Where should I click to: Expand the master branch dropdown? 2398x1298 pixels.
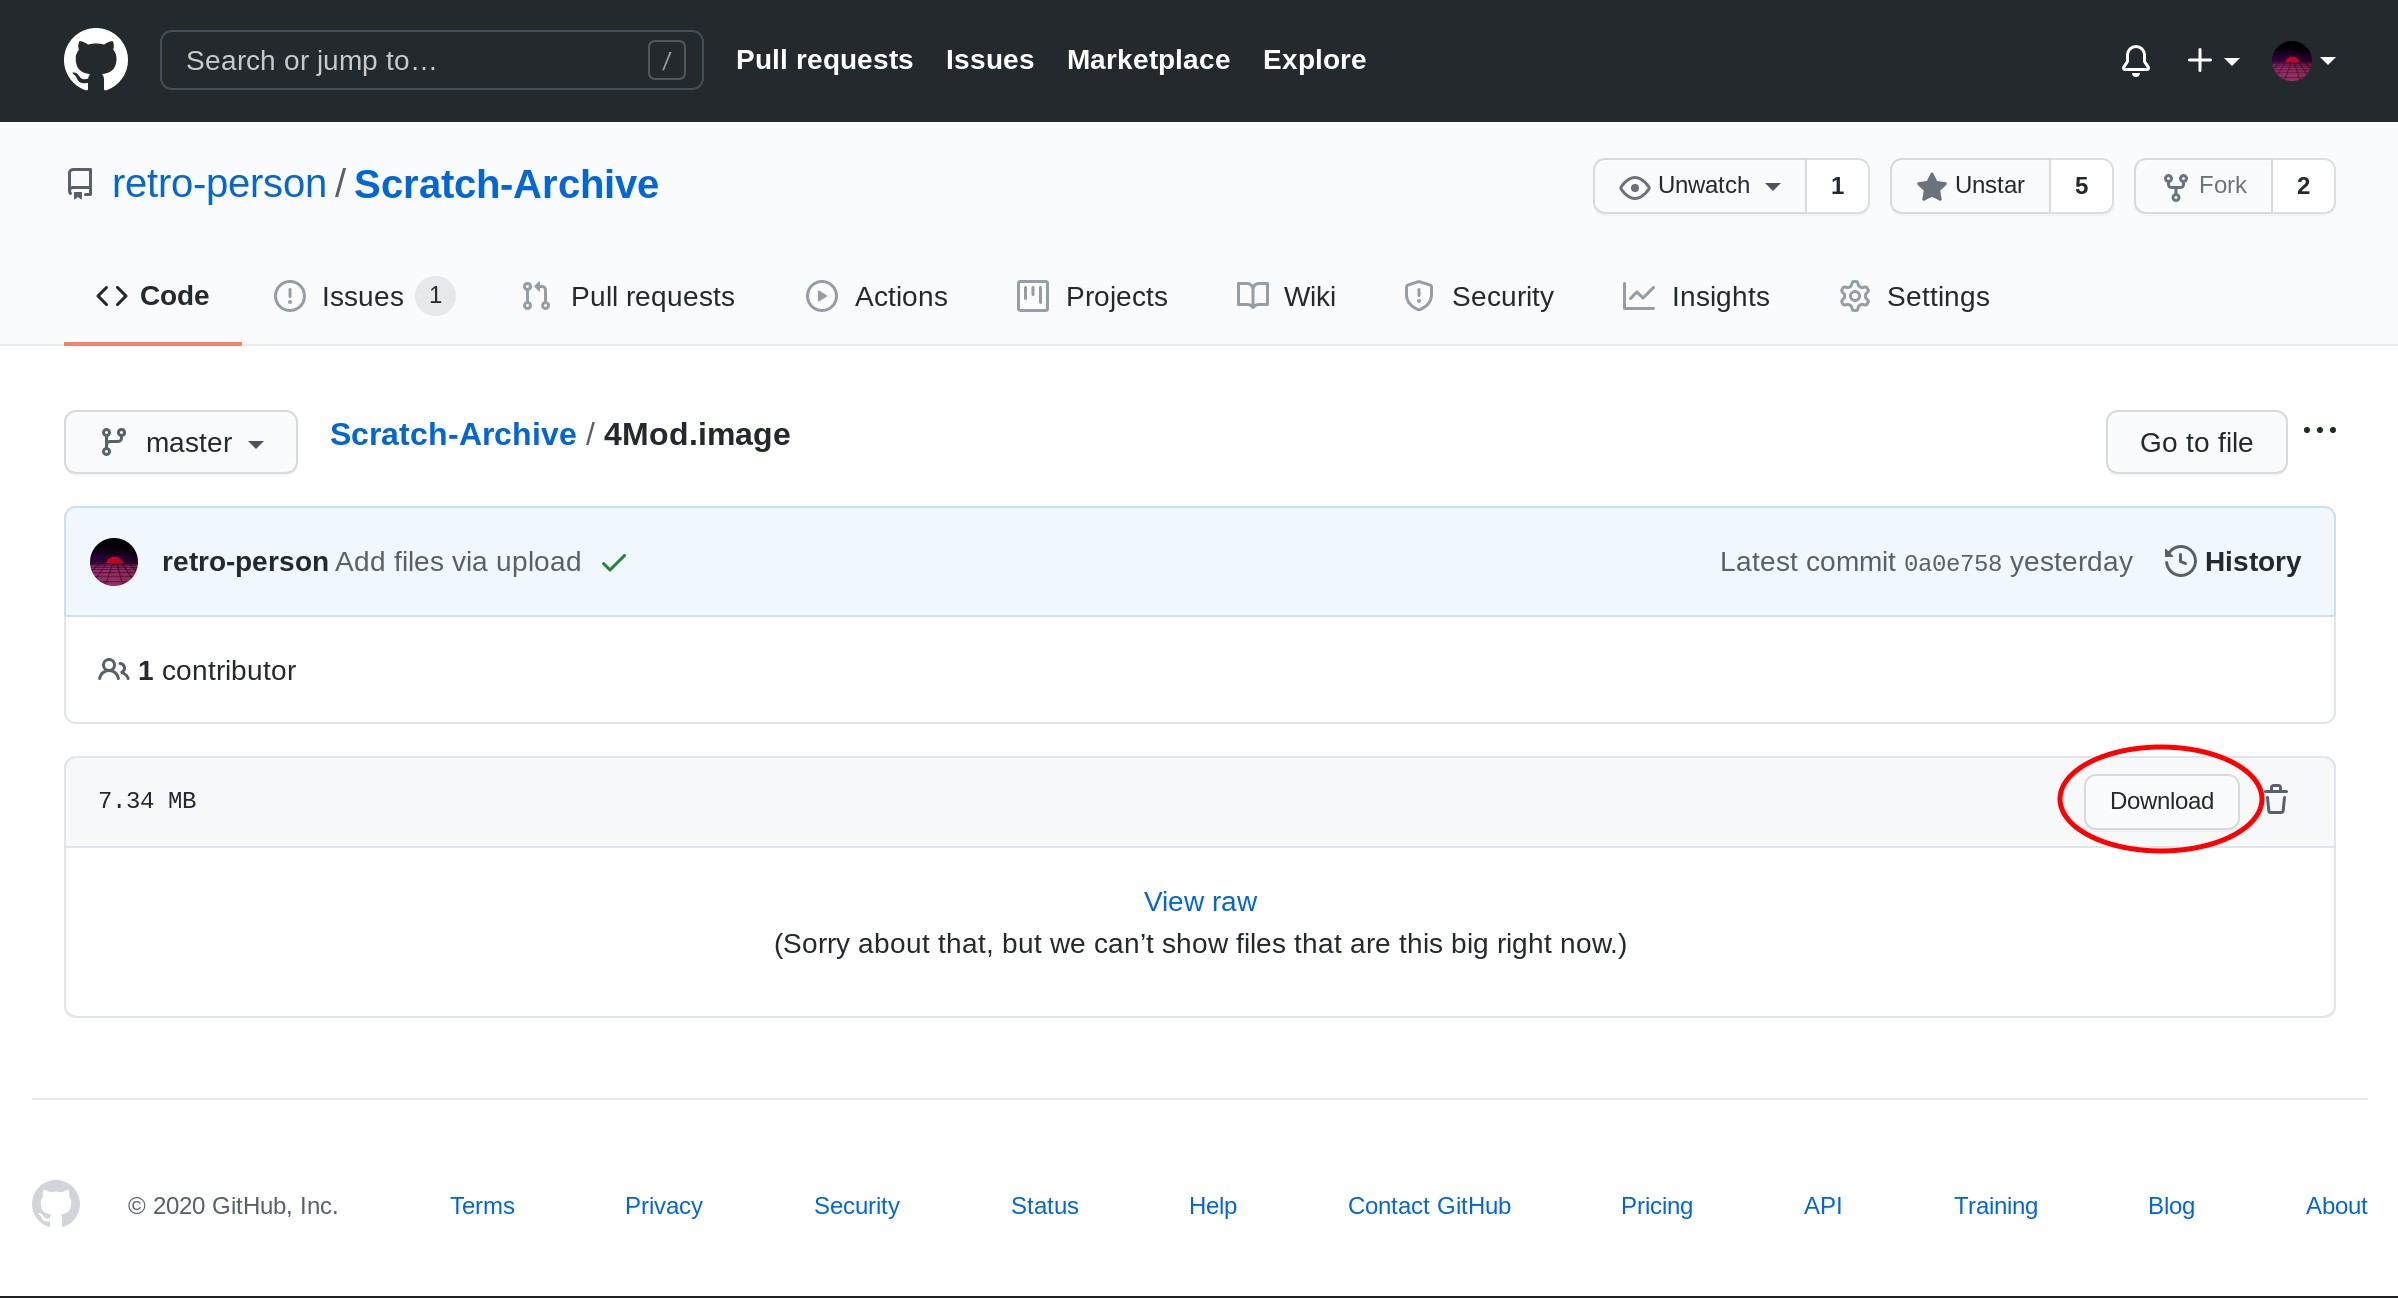(x=181, y=442)
